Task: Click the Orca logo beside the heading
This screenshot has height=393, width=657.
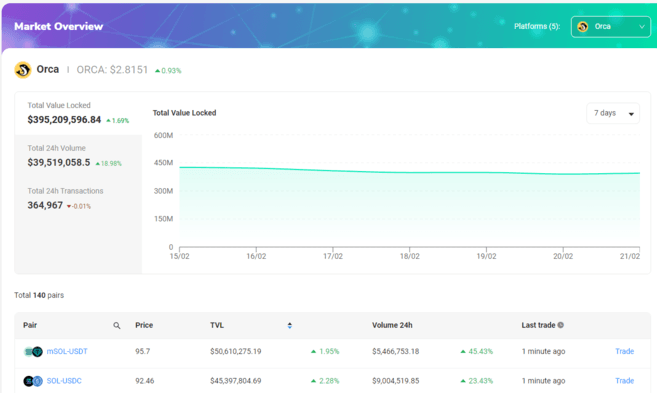Action: (23, 70)
